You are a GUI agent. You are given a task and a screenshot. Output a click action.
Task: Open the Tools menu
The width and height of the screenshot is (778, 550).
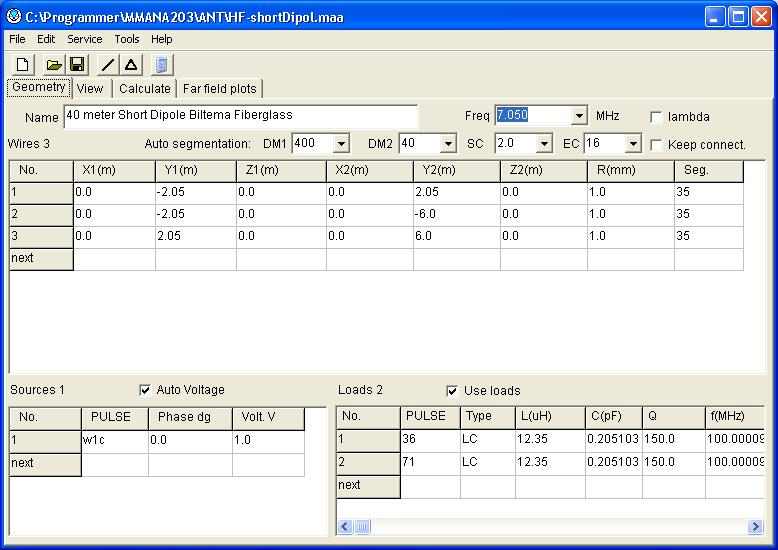127,39
